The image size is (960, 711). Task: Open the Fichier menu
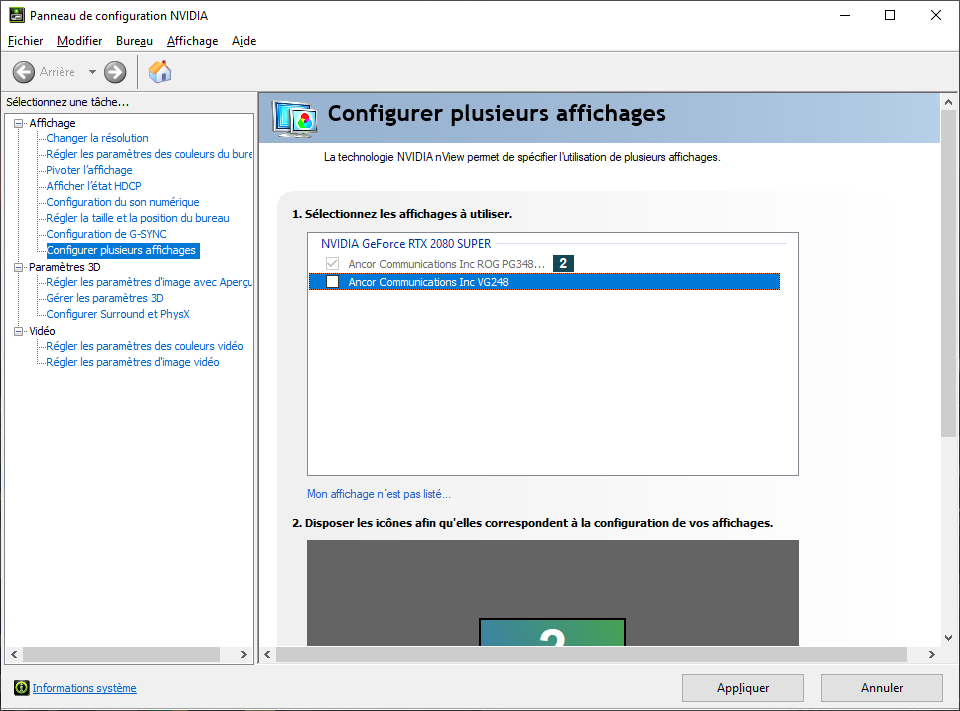(26, 41)
